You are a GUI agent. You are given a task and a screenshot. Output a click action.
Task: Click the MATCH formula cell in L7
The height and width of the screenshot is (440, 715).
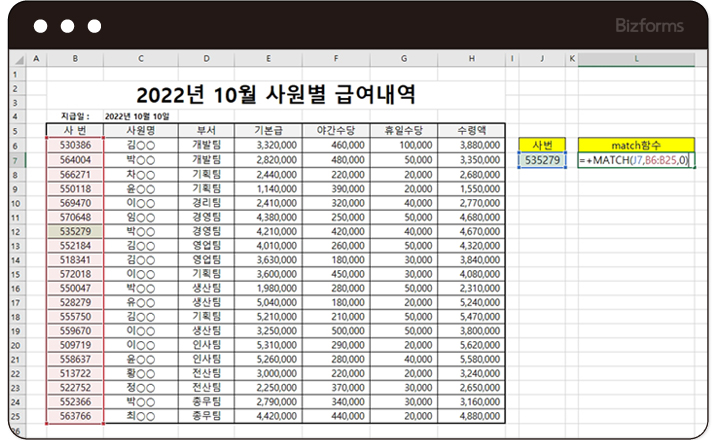click(x=636, y=160)
